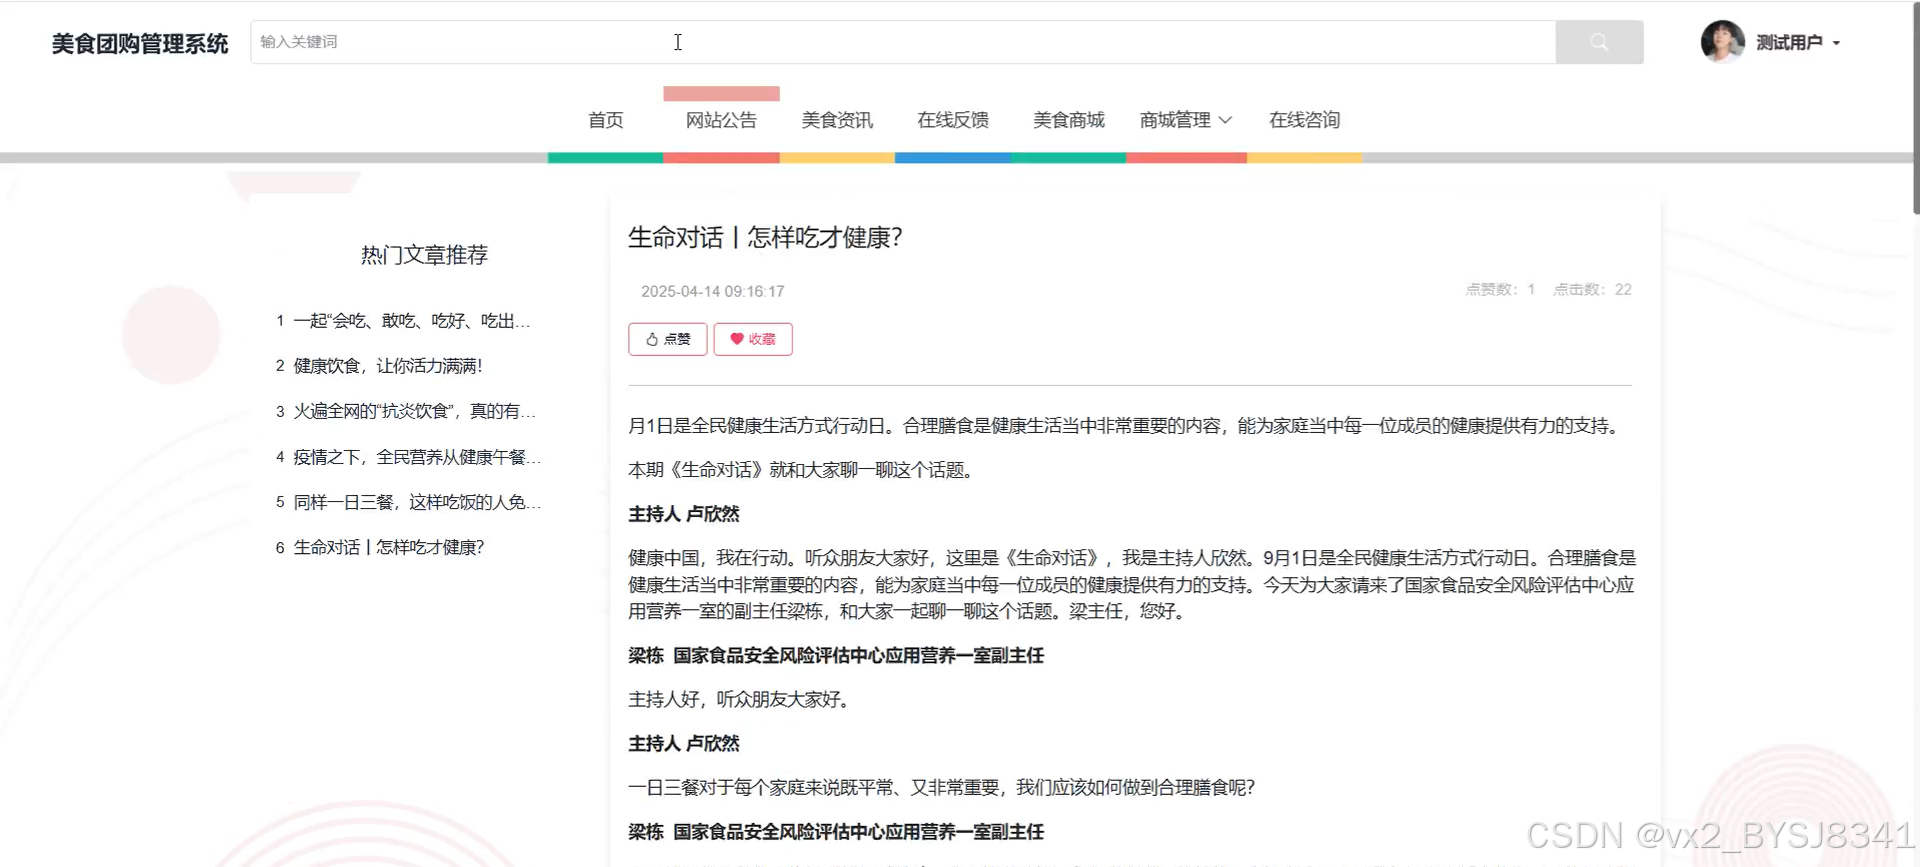Click the page vertical scrollbar
The height and width of the screenshot is (867, 1920).
point(1915,107)
